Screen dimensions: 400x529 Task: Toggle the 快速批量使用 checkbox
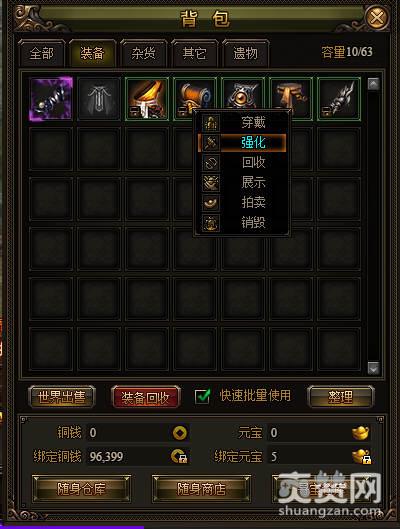pyautogui.click(x=202, y=396)
